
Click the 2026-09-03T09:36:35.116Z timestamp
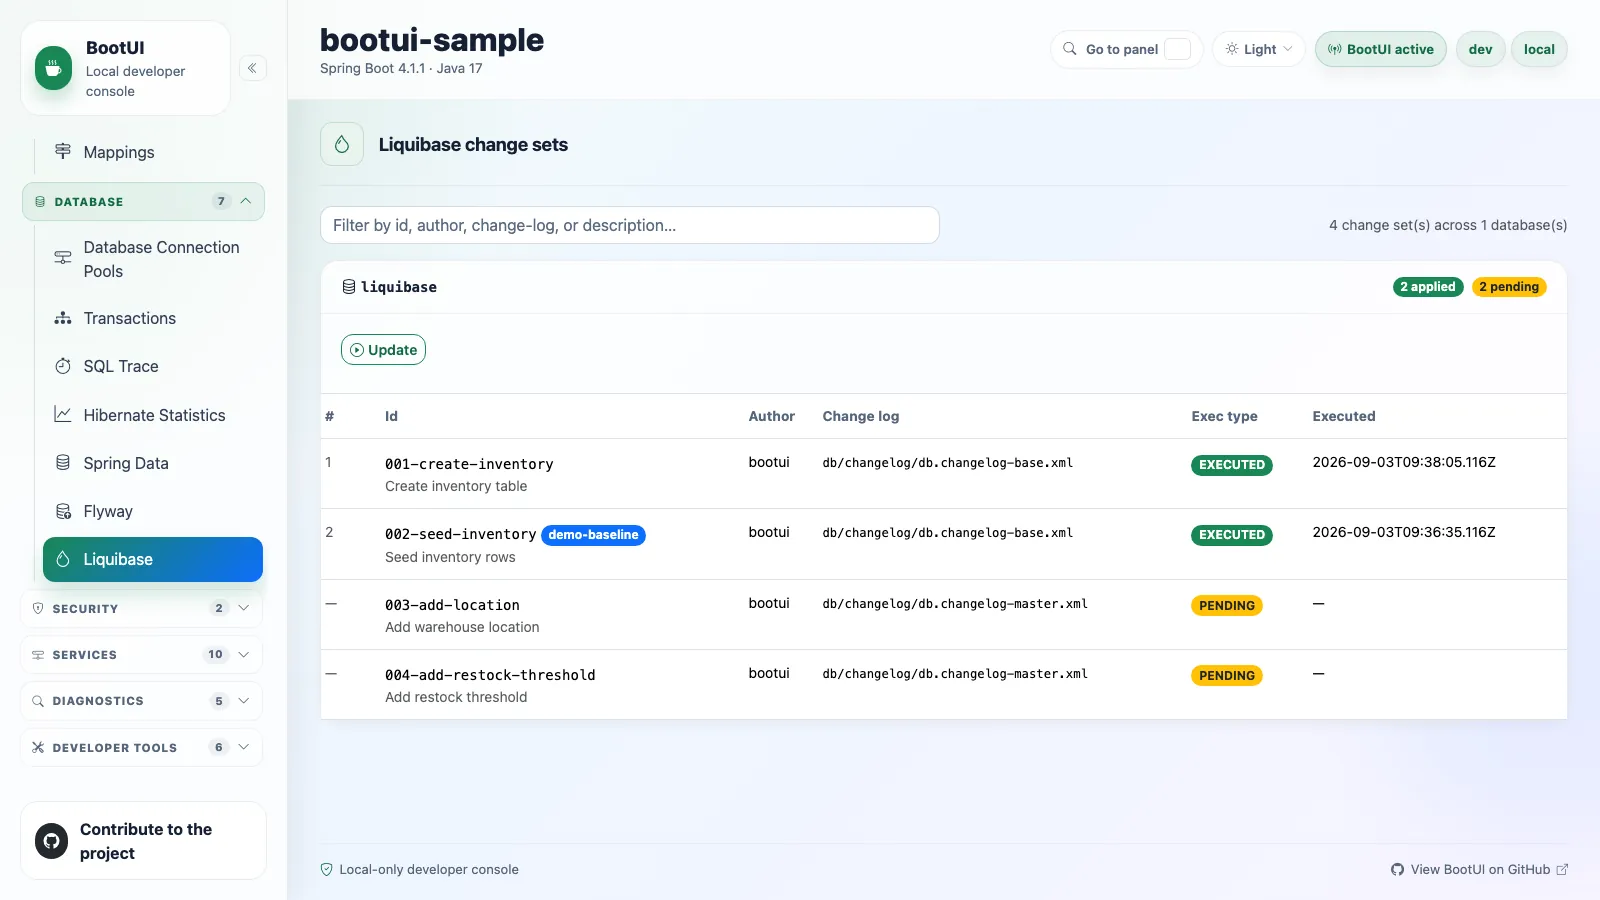(1404, 532)
